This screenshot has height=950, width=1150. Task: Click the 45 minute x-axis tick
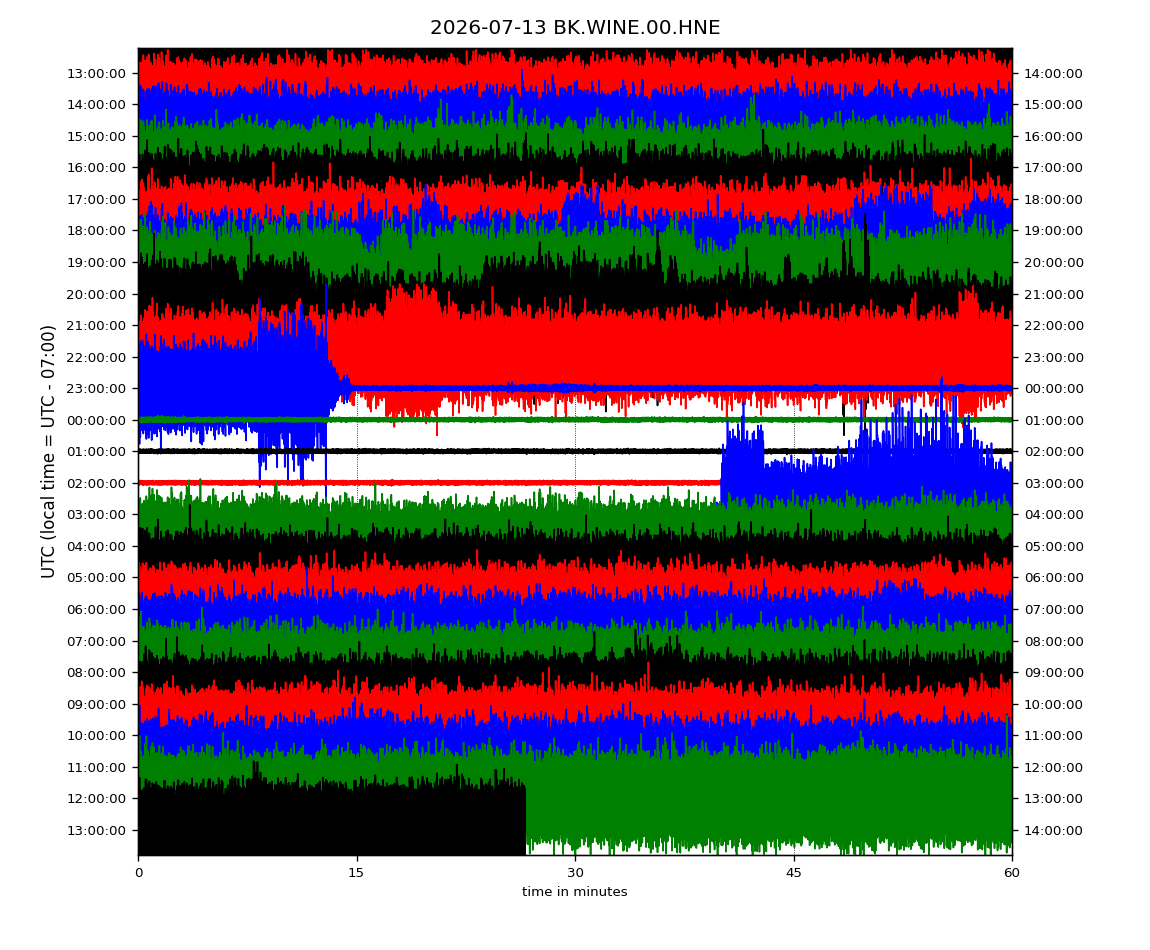794,873
